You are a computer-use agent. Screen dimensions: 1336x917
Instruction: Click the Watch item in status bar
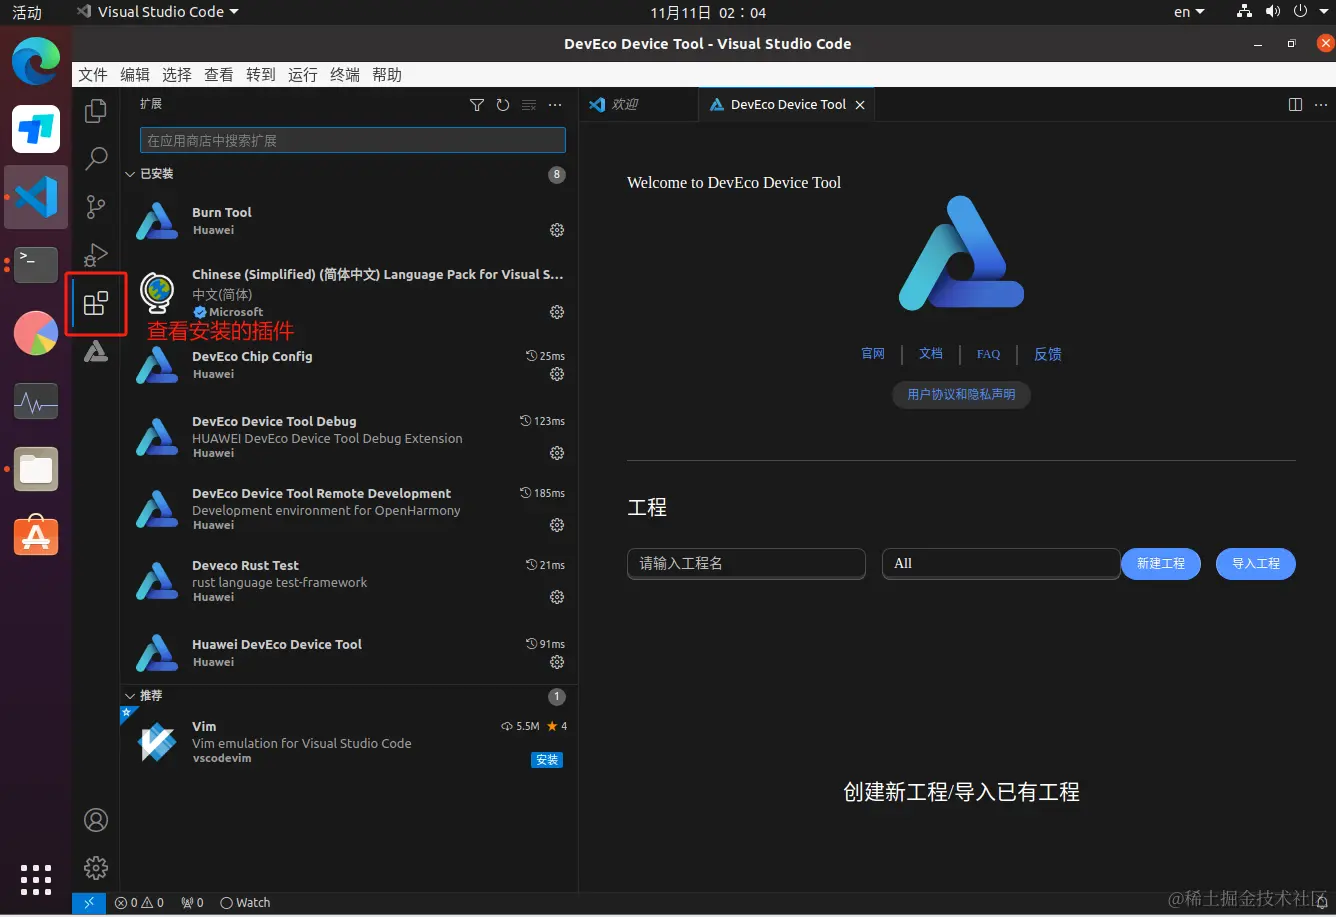click(x=245, y=903)
